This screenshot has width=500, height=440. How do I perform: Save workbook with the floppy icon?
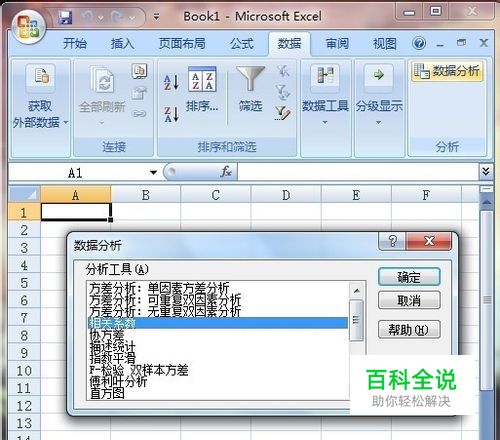(x=65, y=17)
